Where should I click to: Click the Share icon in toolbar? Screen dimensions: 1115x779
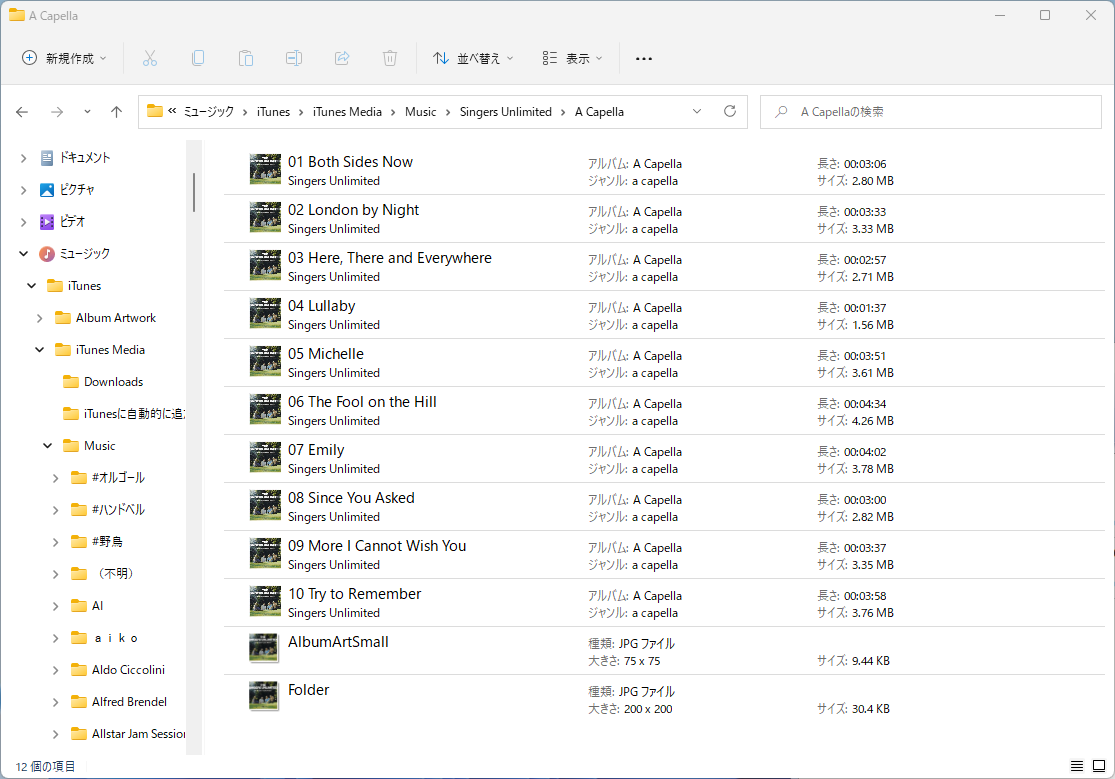tap(342, 58)
